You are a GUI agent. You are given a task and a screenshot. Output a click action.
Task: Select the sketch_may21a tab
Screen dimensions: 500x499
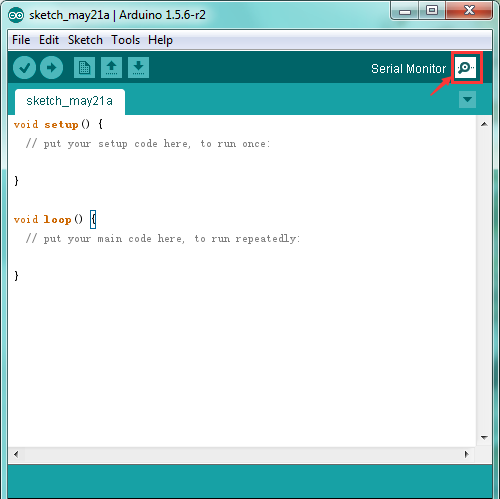pos(70,101)
